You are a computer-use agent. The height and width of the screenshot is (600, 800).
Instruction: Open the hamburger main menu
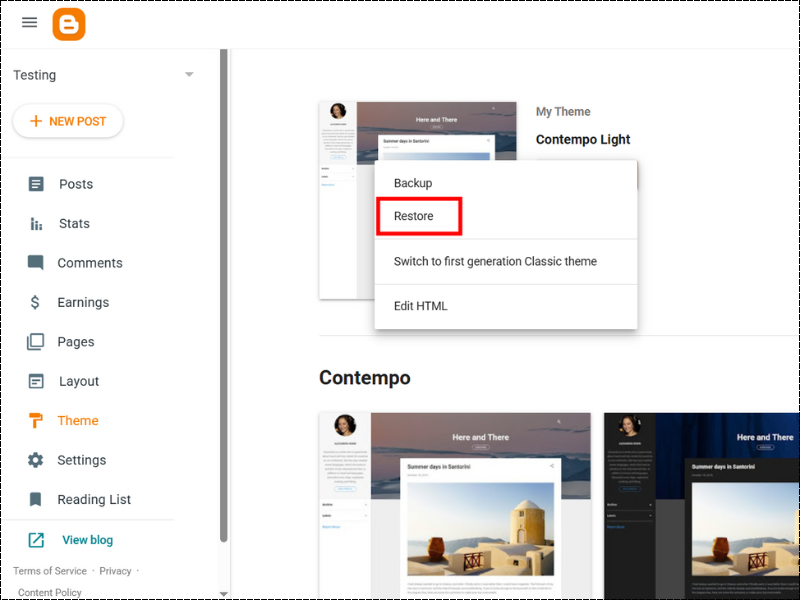(x=30, y=23)
